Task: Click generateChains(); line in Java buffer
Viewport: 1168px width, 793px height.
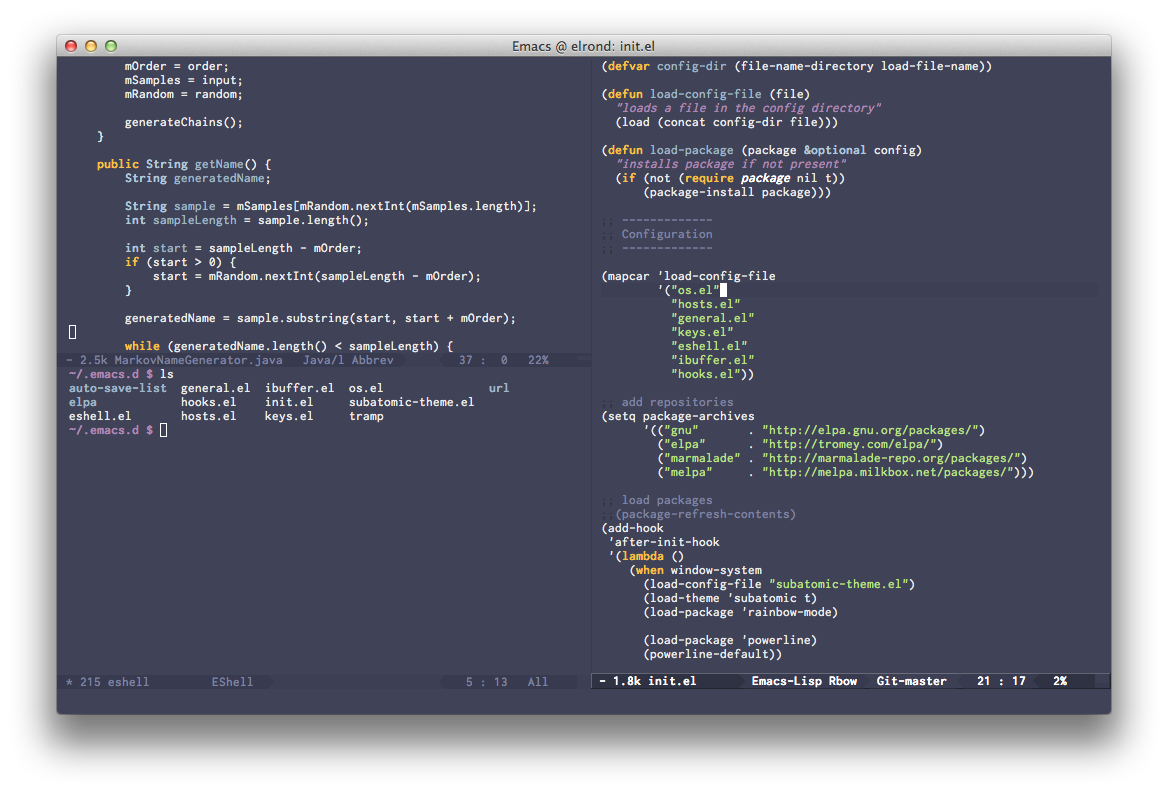Action: [x=183, y=122]
